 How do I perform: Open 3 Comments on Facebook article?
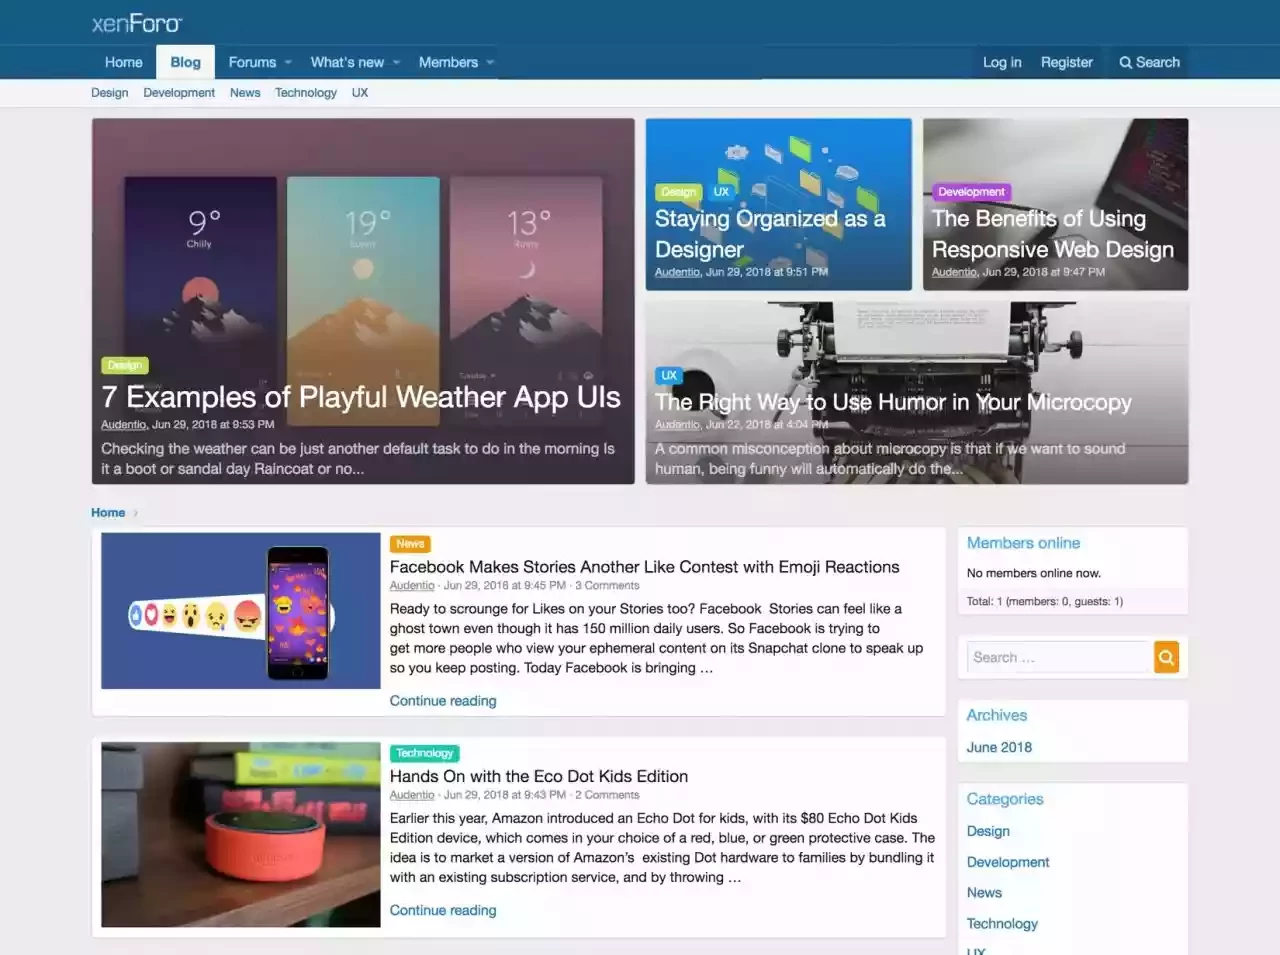607,586
